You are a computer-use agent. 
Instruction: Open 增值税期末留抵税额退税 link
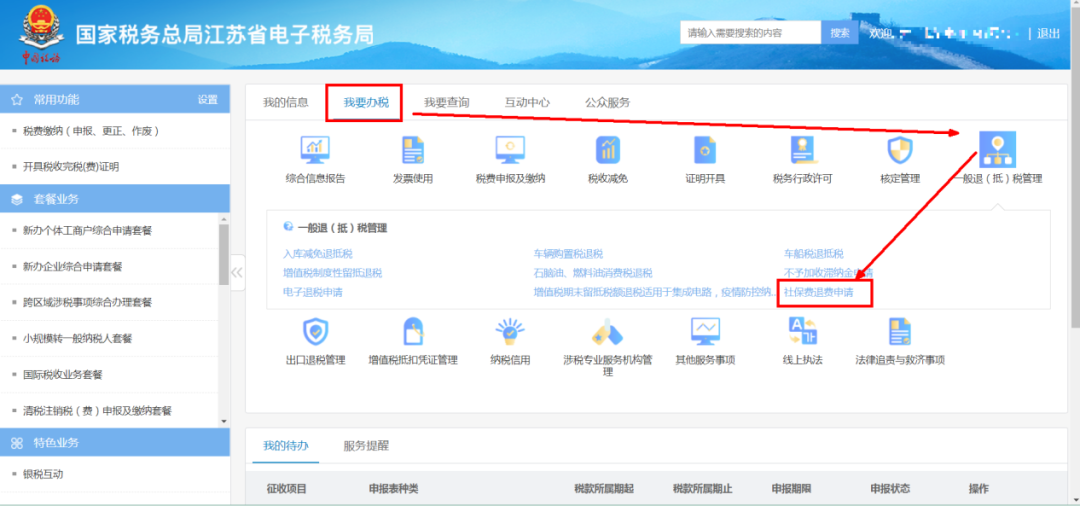tap(653, 293)
